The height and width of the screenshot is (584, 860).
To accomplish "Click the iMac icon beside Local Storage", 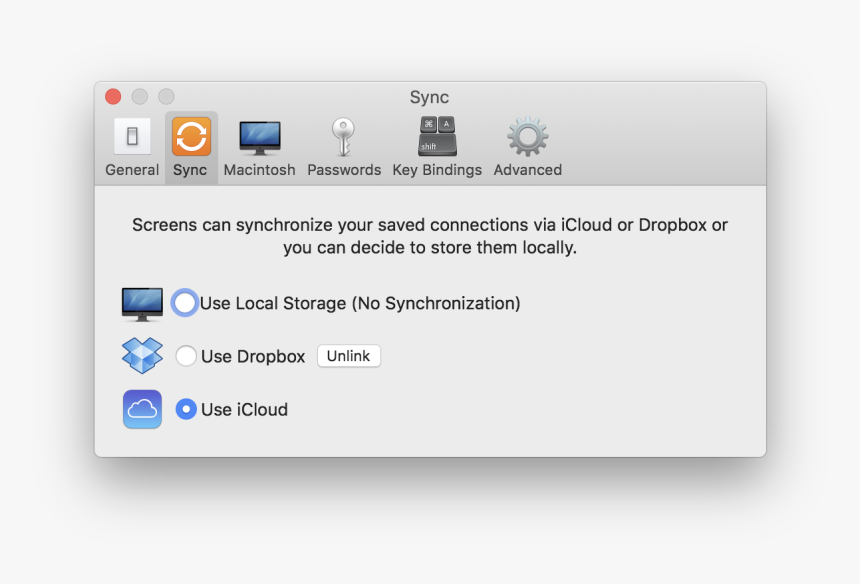I will click(142, 304).
